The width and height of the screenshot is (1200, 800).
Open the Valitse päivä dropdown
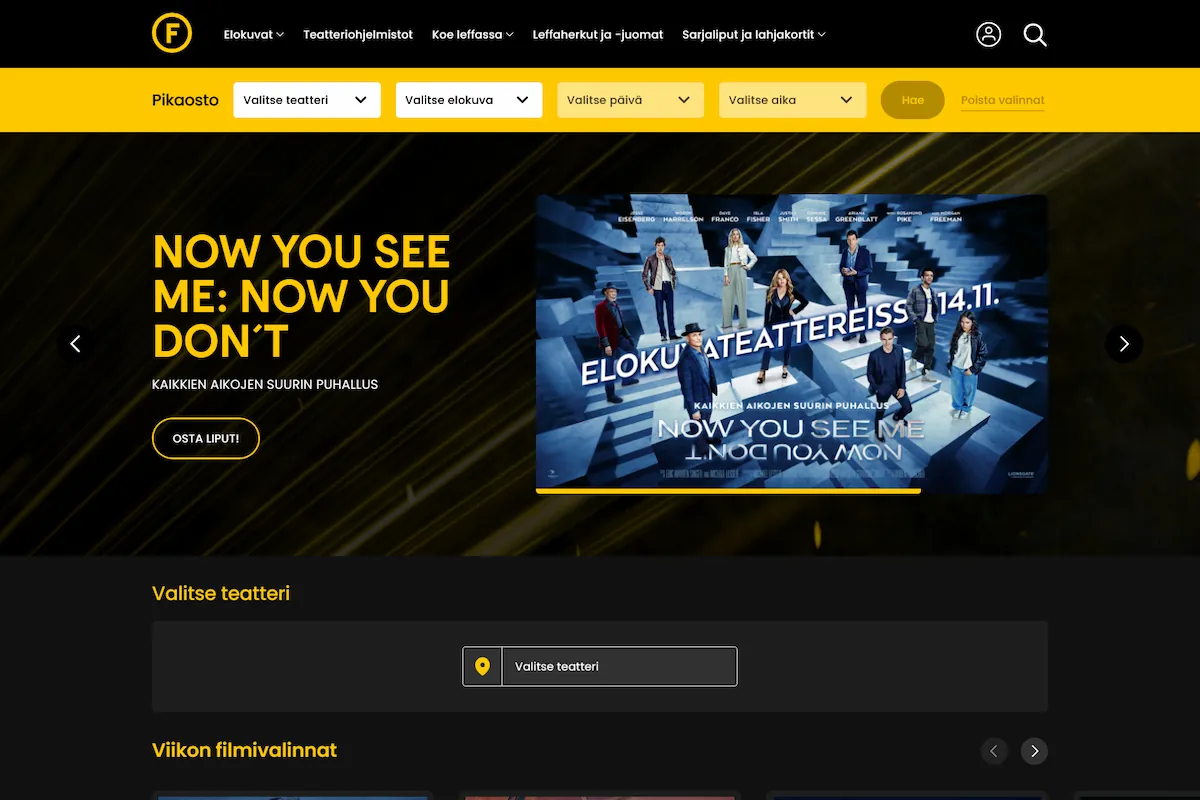(x=630, y=100)
